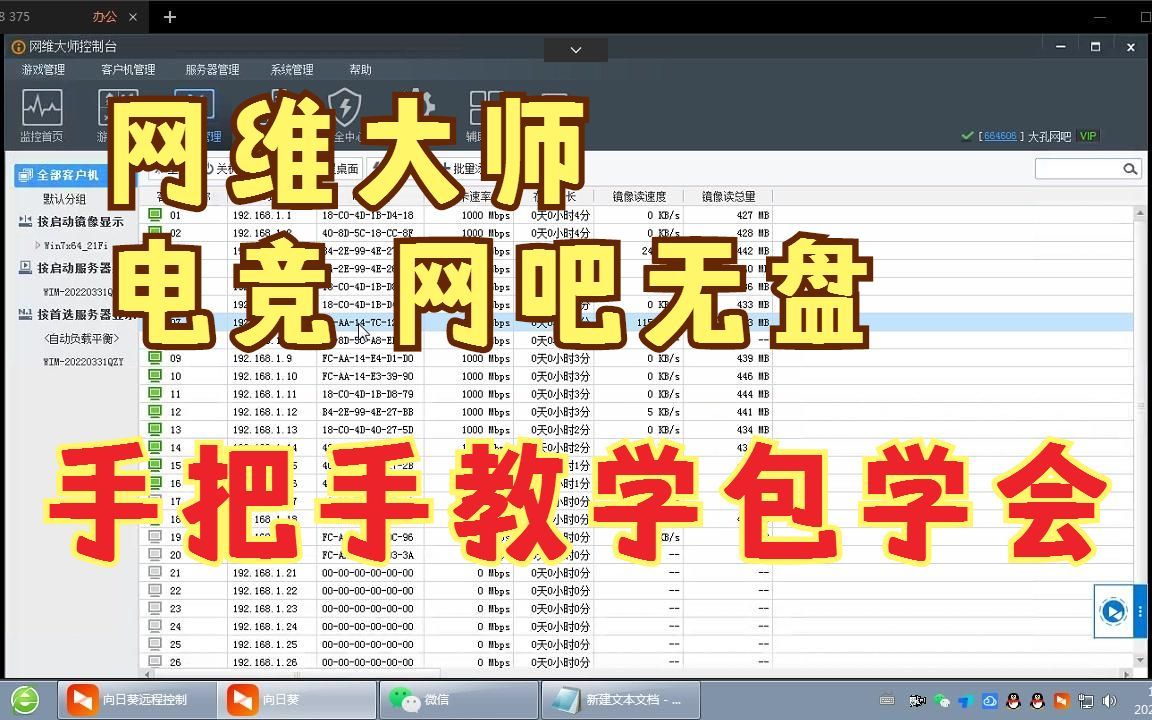Select 默认分组 group

(64, 198)
